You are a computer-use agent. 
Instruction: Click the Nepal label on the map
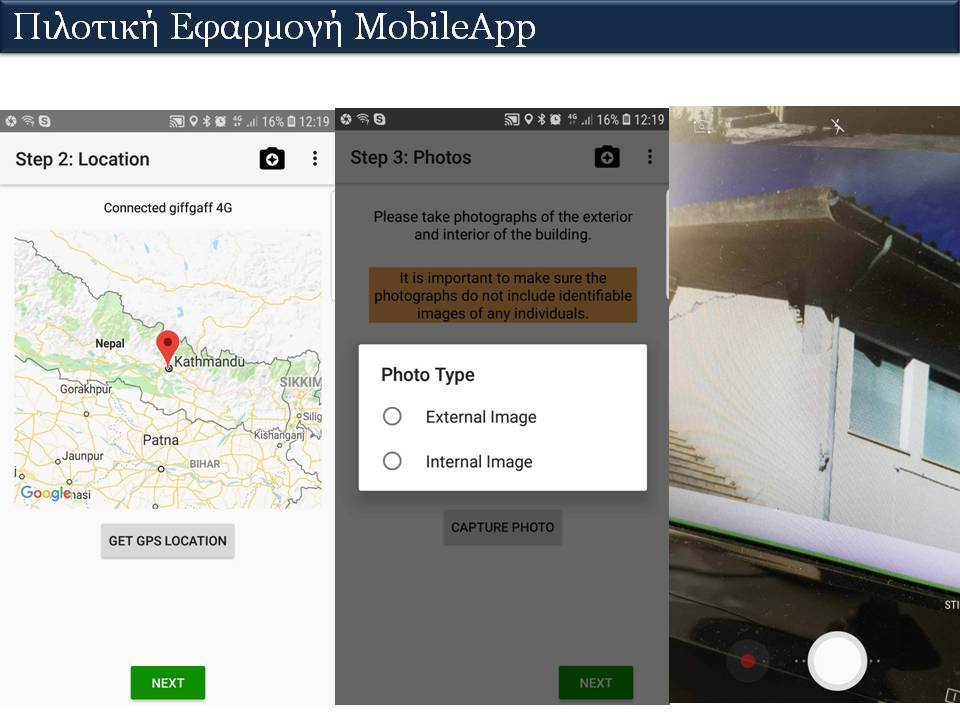pos(110,343)
